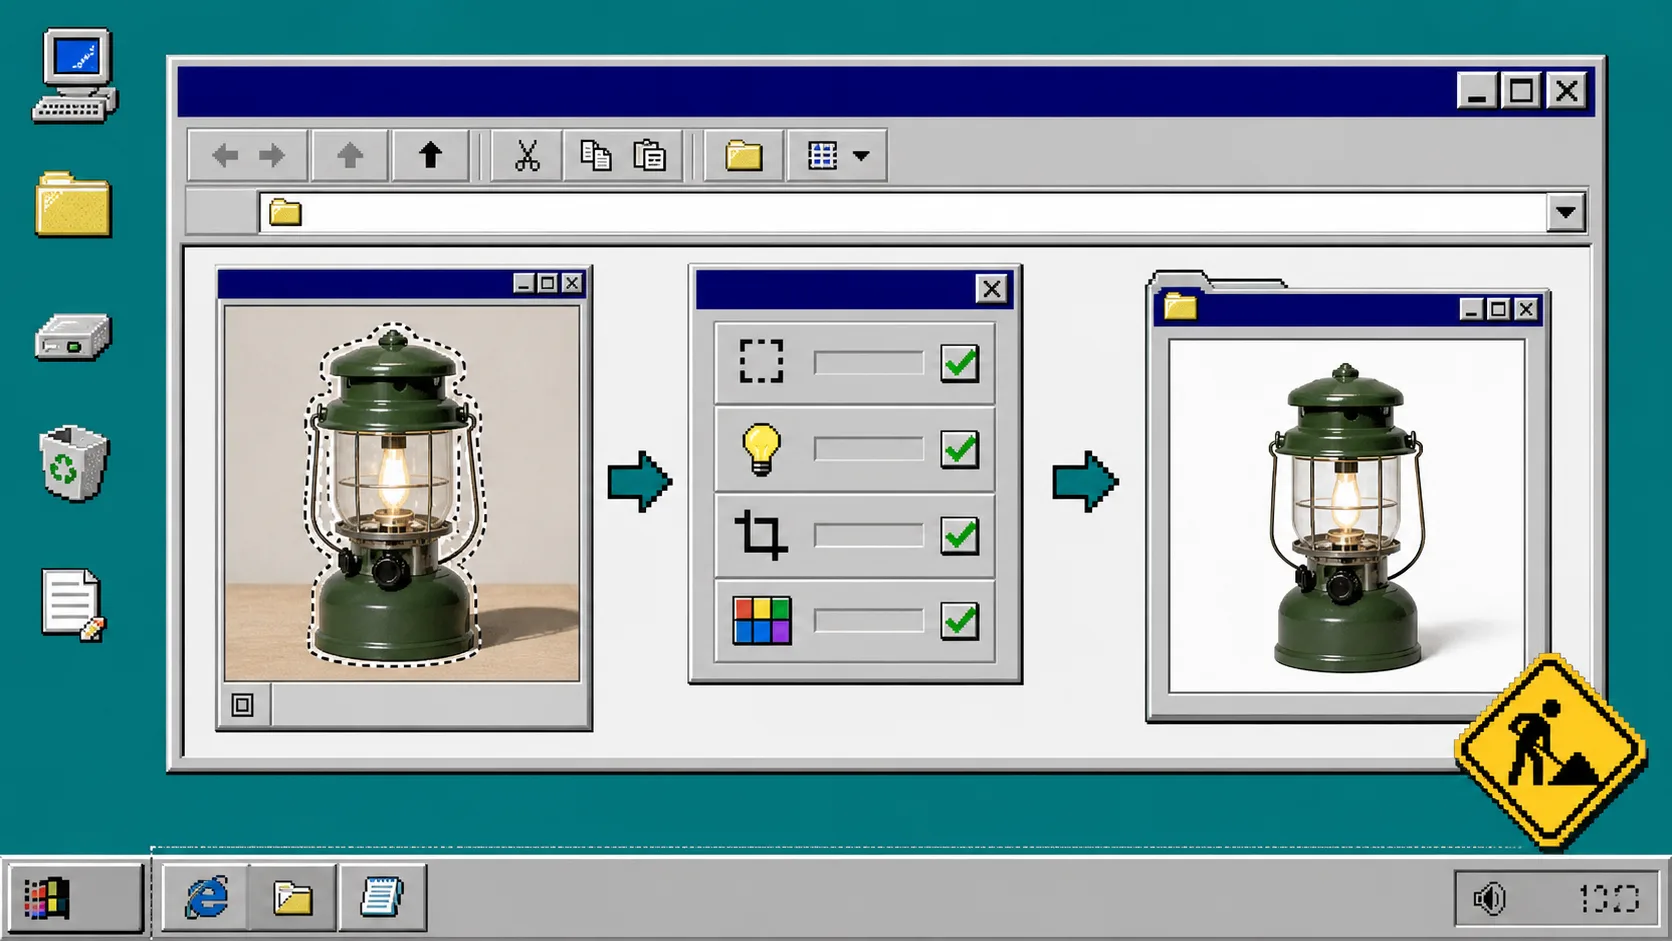Launch Internet Explorer from the taskbar
The width and height of the screenshot is (1672, 941).
click(x=207, y=897)
